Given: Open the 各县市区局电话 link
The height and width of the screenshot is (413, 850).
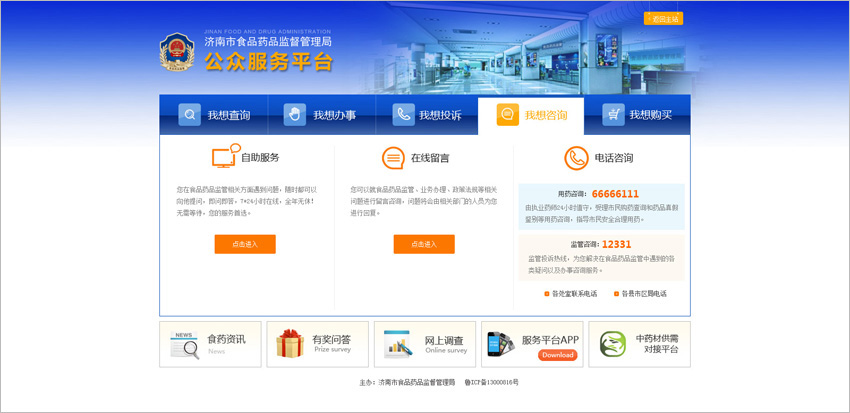Looking at the screenshot, I should [643, 294].
